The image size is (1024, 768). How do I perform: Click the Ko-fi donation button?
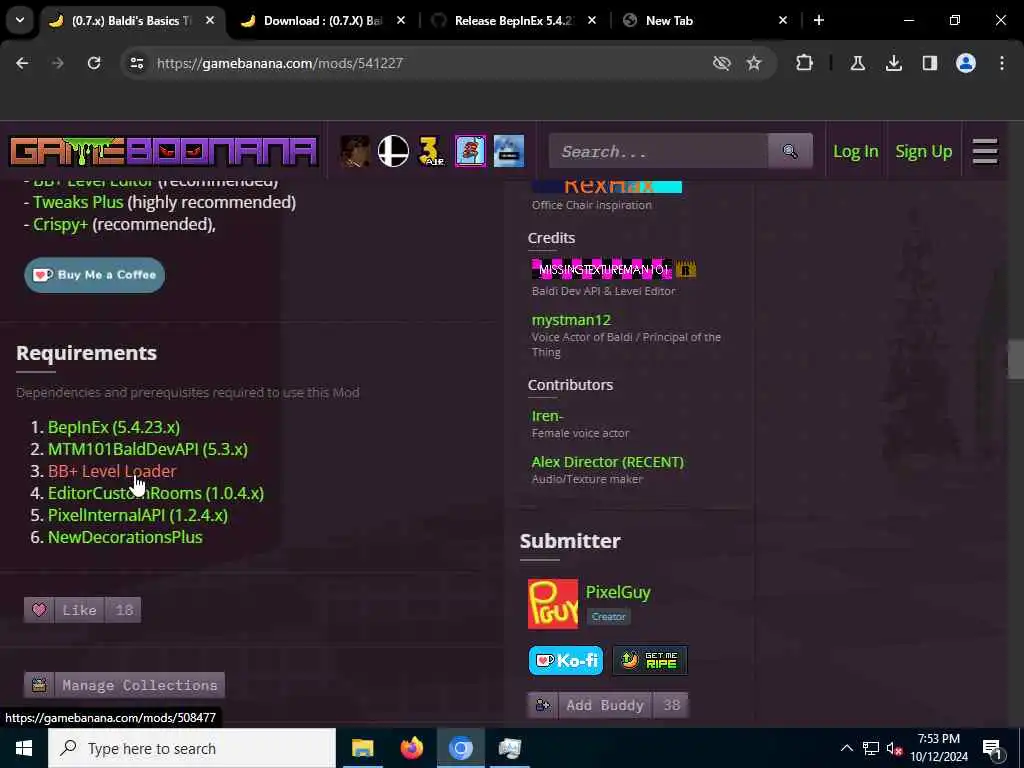click(566, 660)
